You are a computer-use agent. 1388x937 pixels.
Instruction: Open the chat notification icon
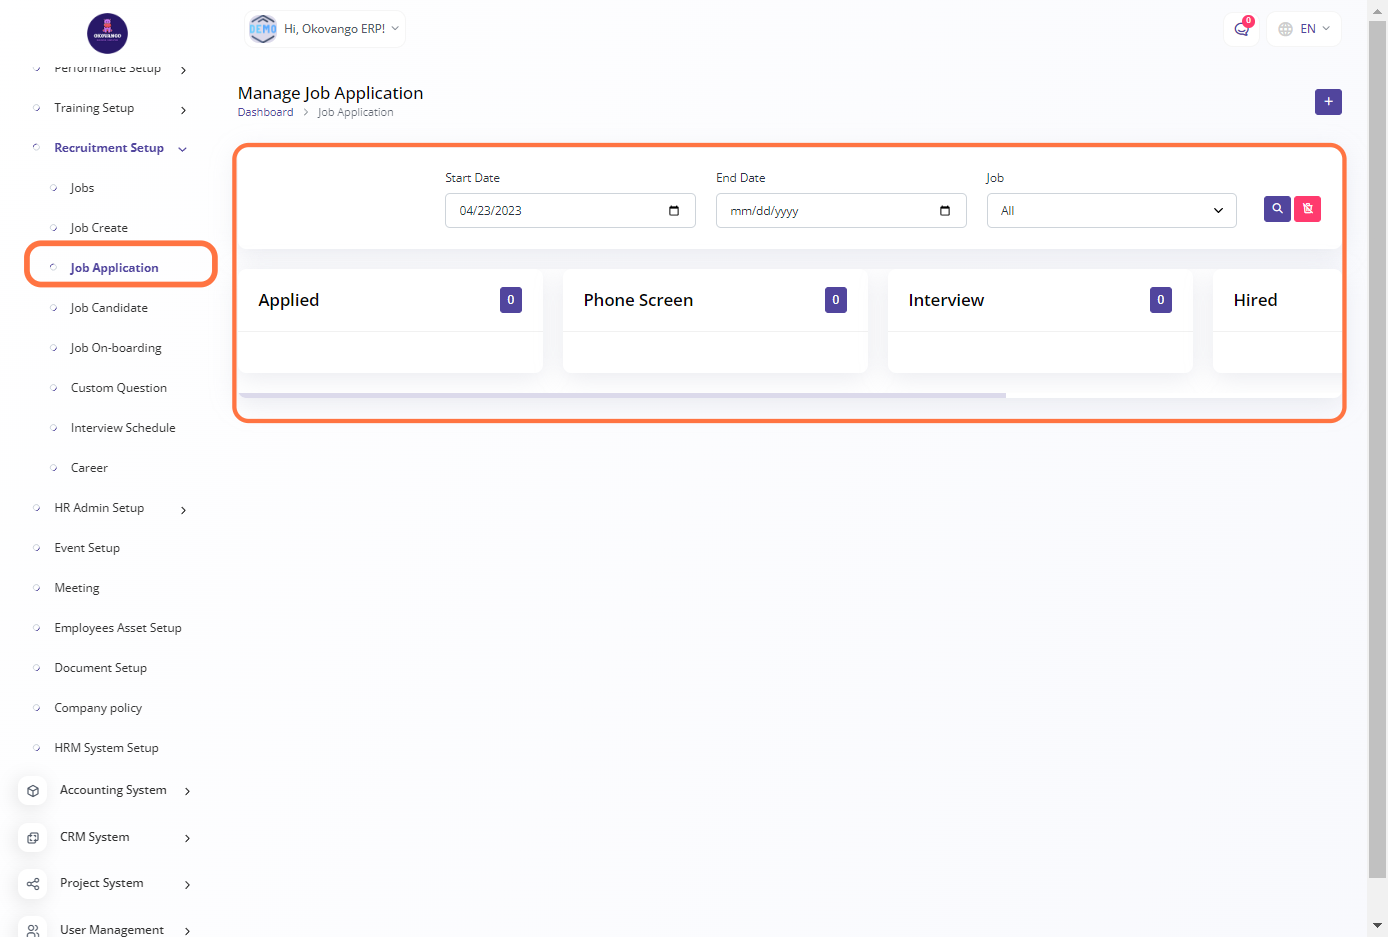1241,29
